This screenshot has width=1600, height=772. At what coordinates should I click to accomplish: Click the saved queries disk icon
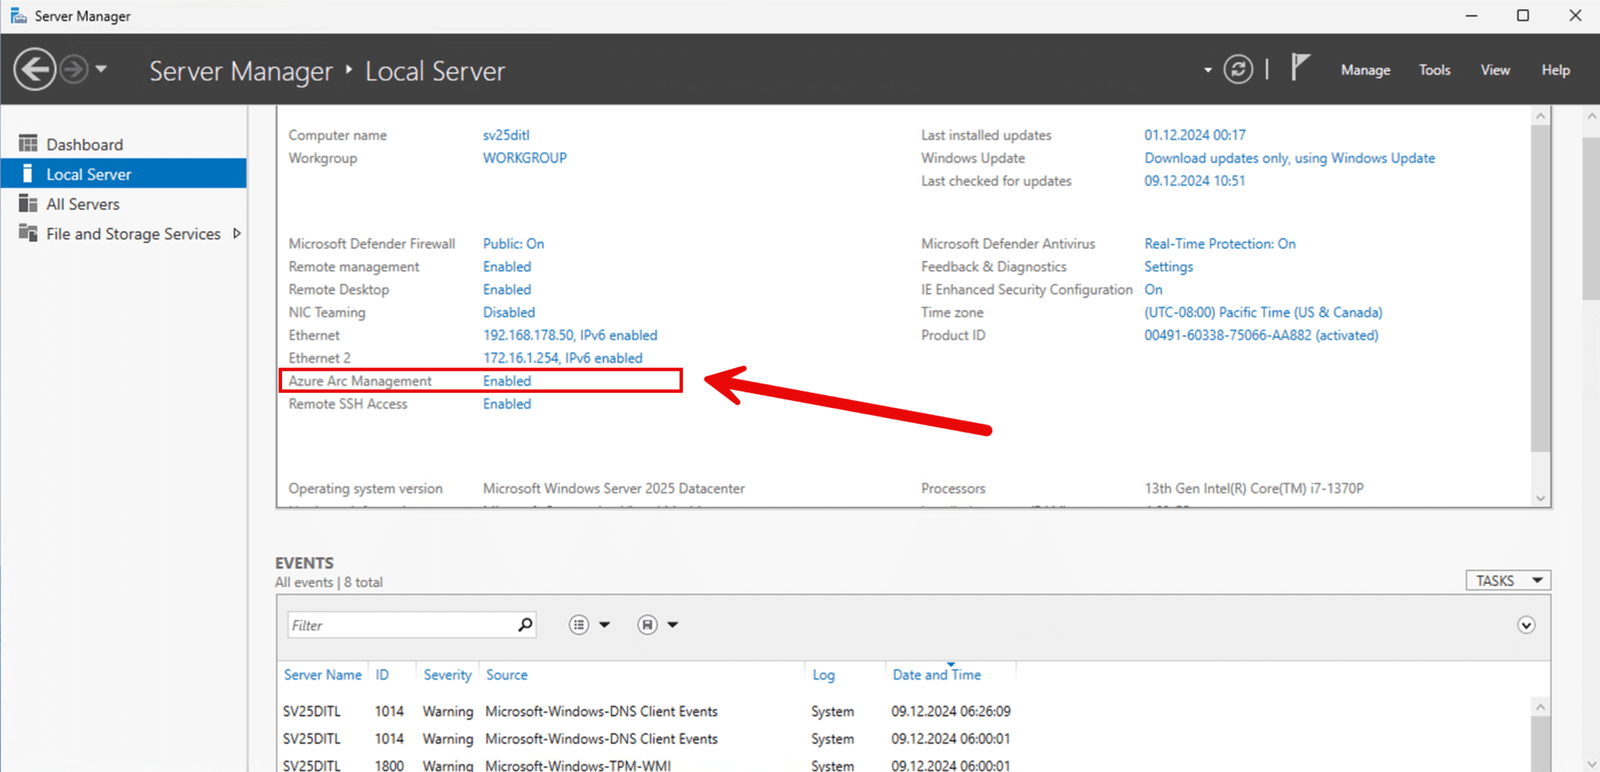click(647, 625)
